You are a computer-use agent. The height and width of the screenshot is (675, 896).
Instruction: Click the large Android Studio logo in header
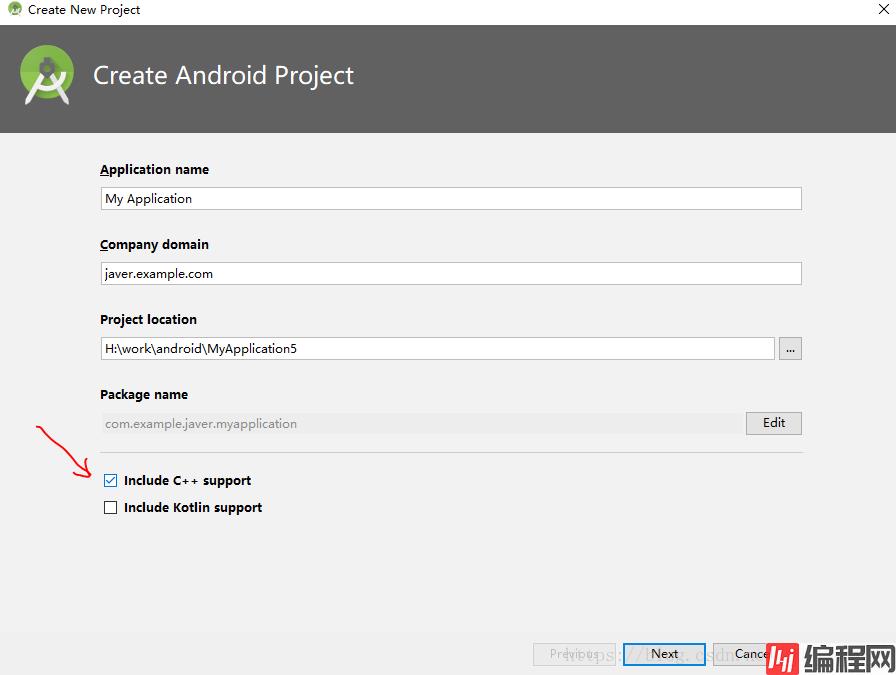[47, 75]
